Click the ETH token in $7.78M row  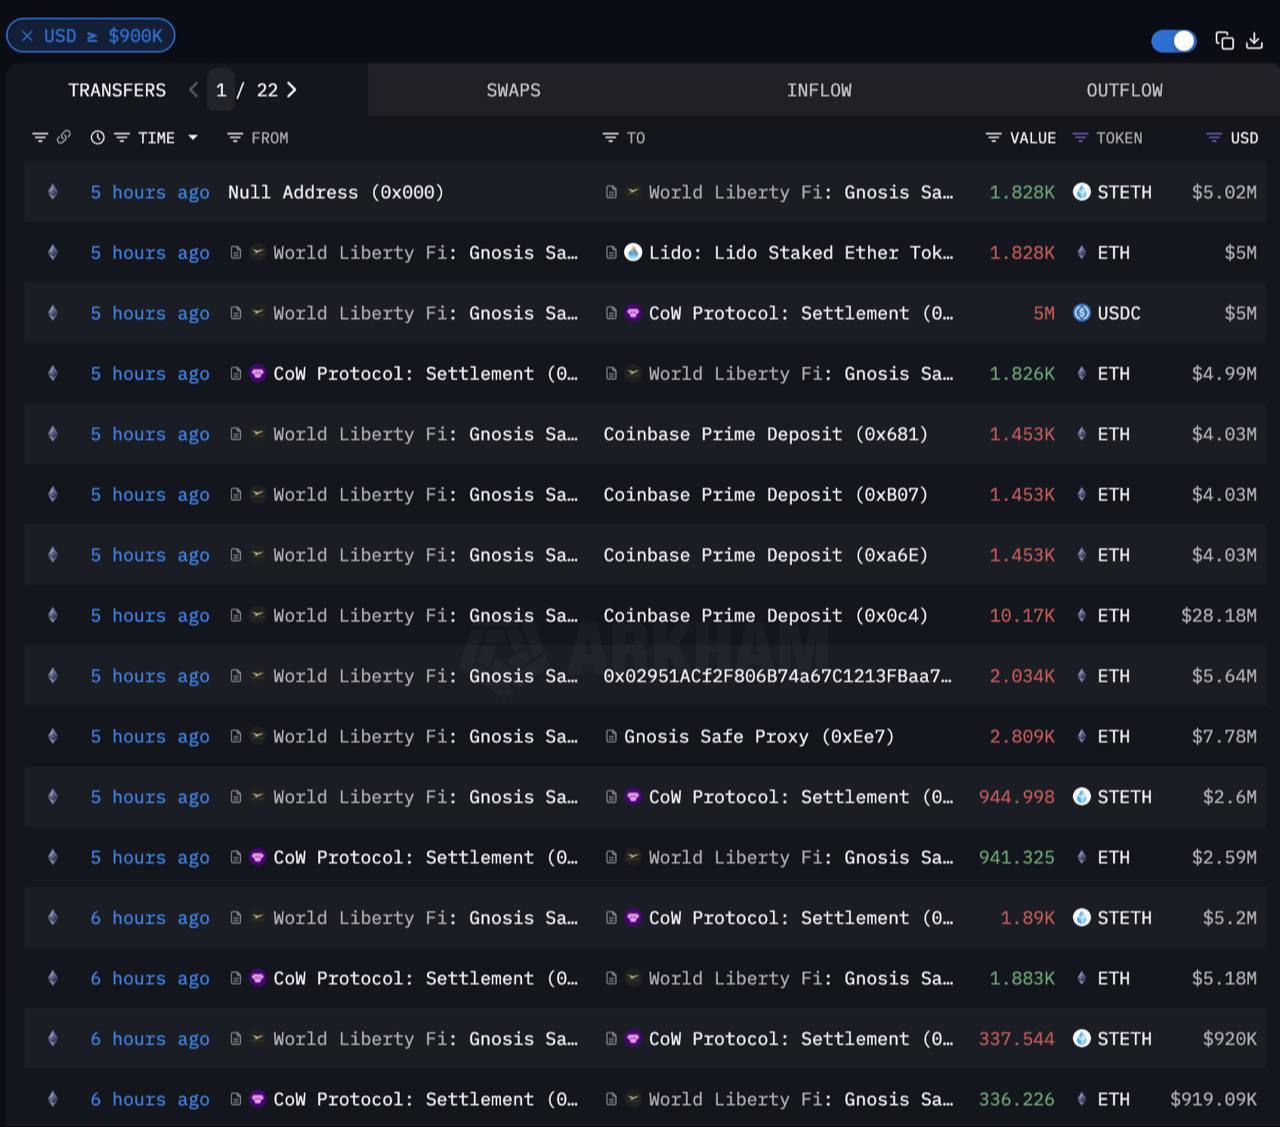tap(1102, 737)
